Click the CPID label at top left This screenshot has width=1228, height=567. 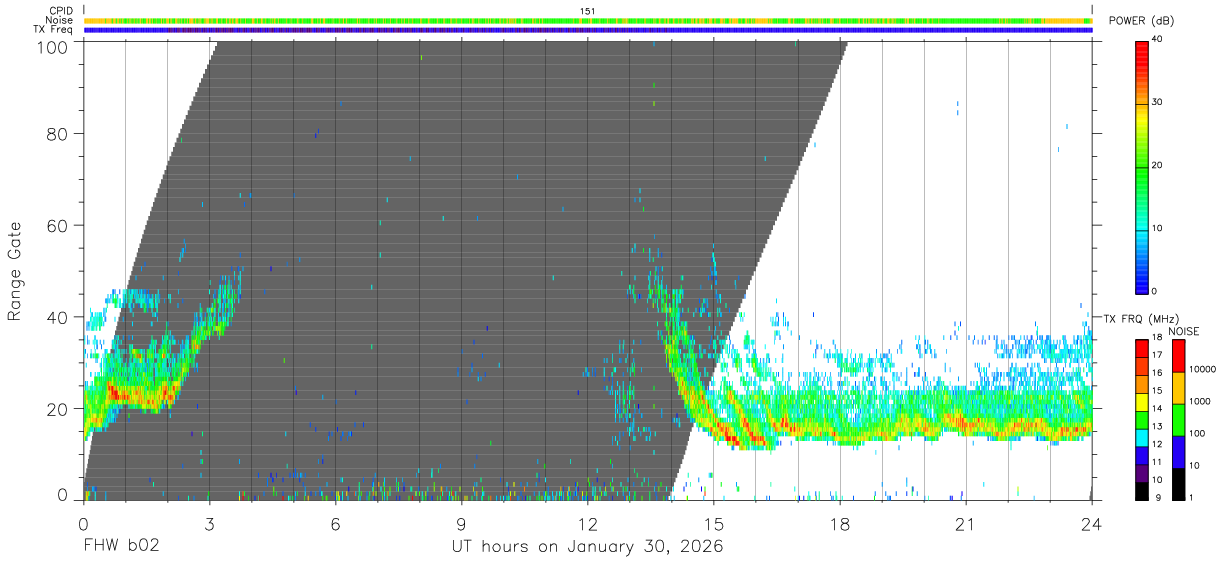pos(61,11)
